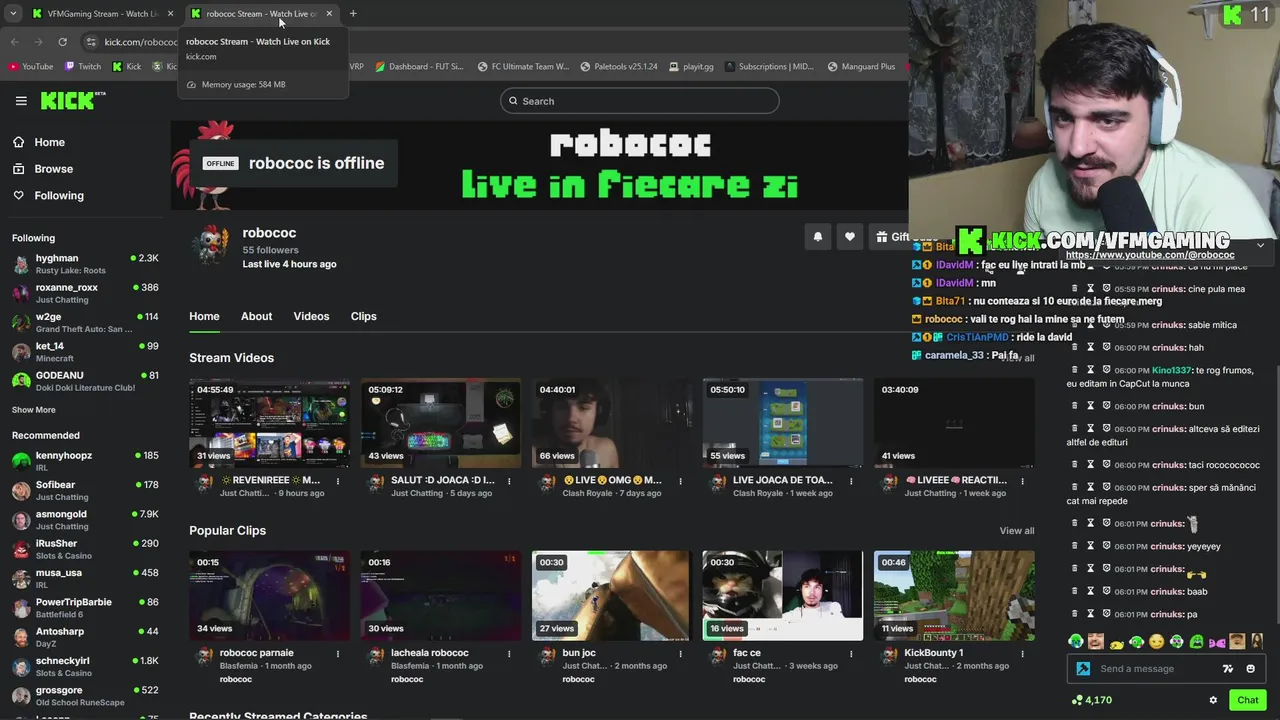The height and width of the screenshot is (720, 1280).
Task: Play the 05:09:12 stream video
Action: coord(441,423)
